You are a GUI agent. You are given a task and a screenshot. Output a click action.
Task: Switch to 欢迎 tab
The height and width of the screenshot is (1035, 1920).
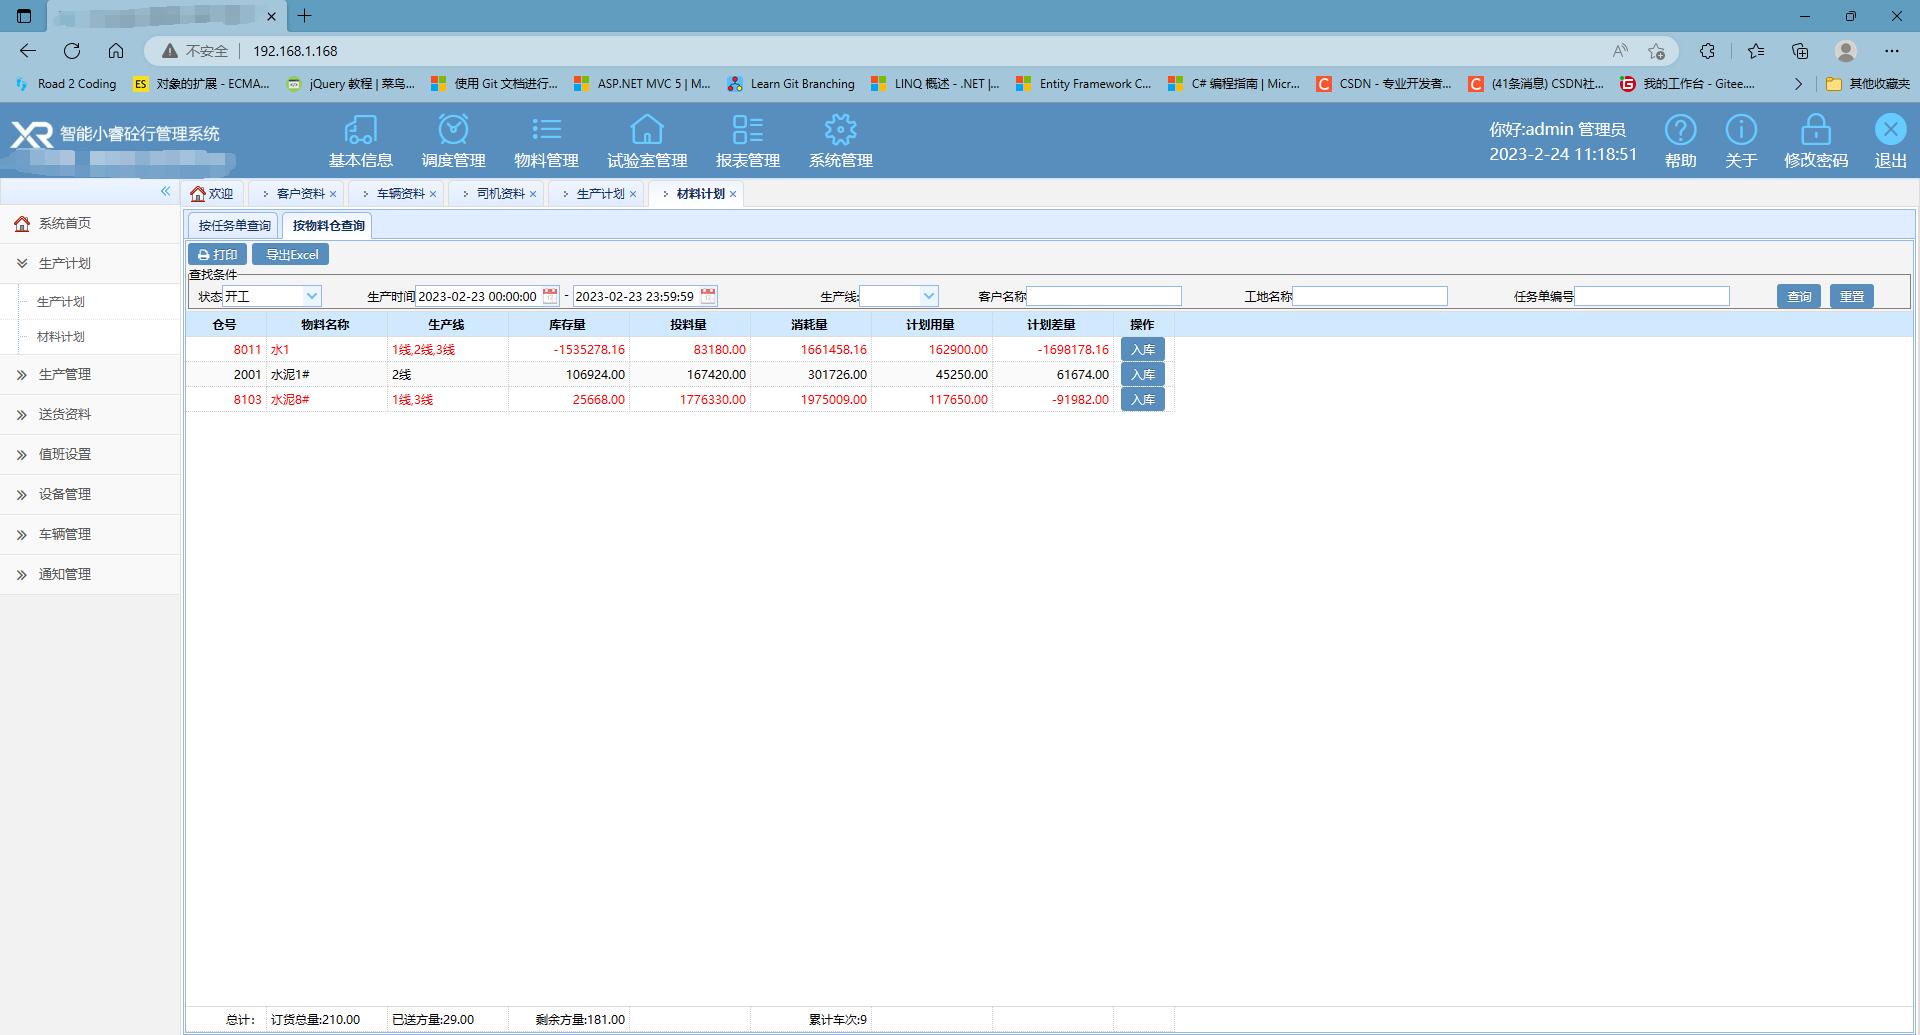[x=212, y=194]
